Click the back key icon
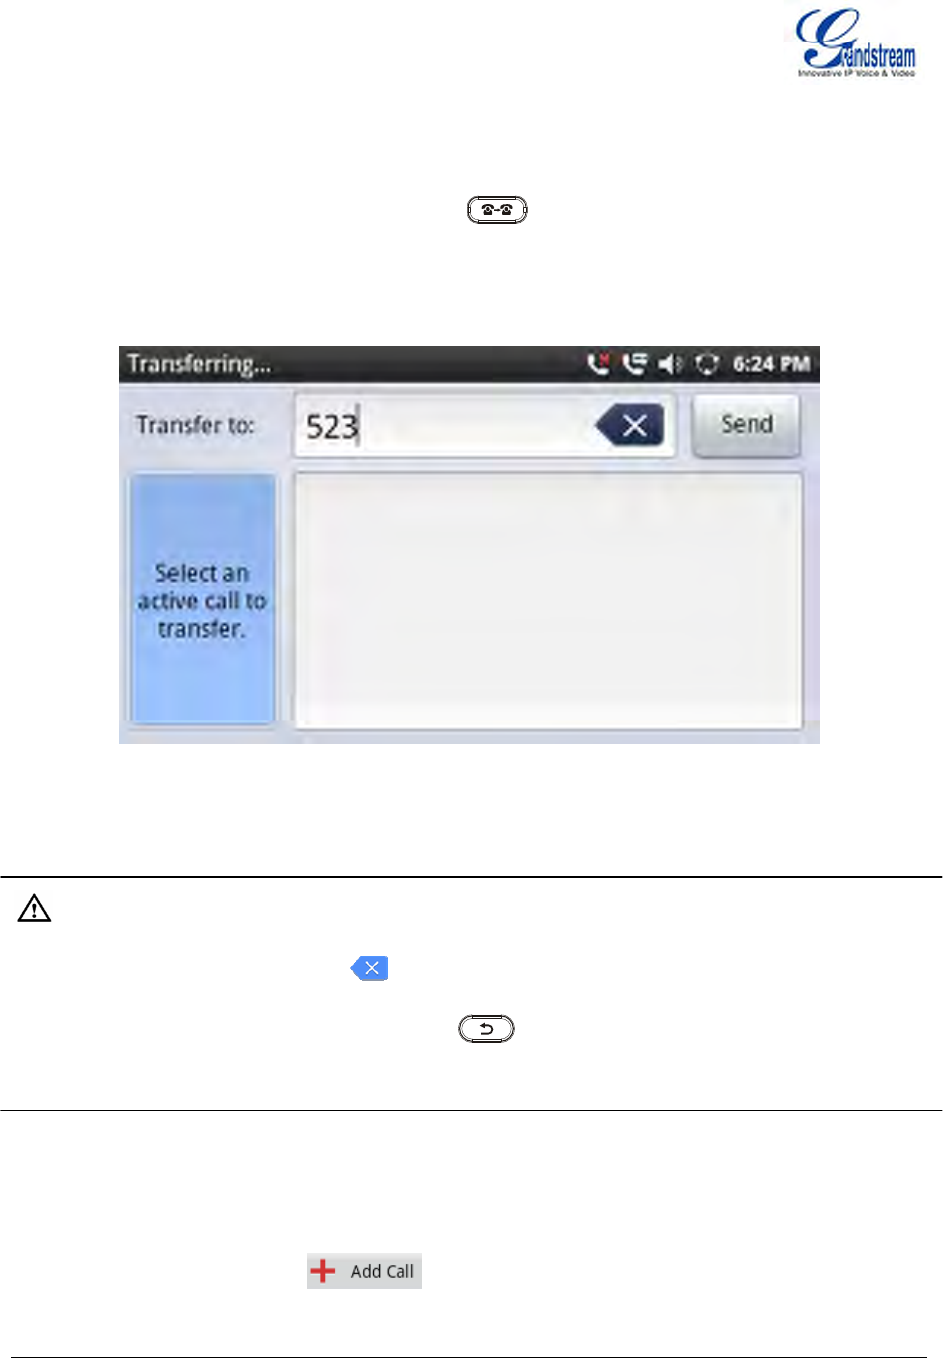 point(486,1029)
